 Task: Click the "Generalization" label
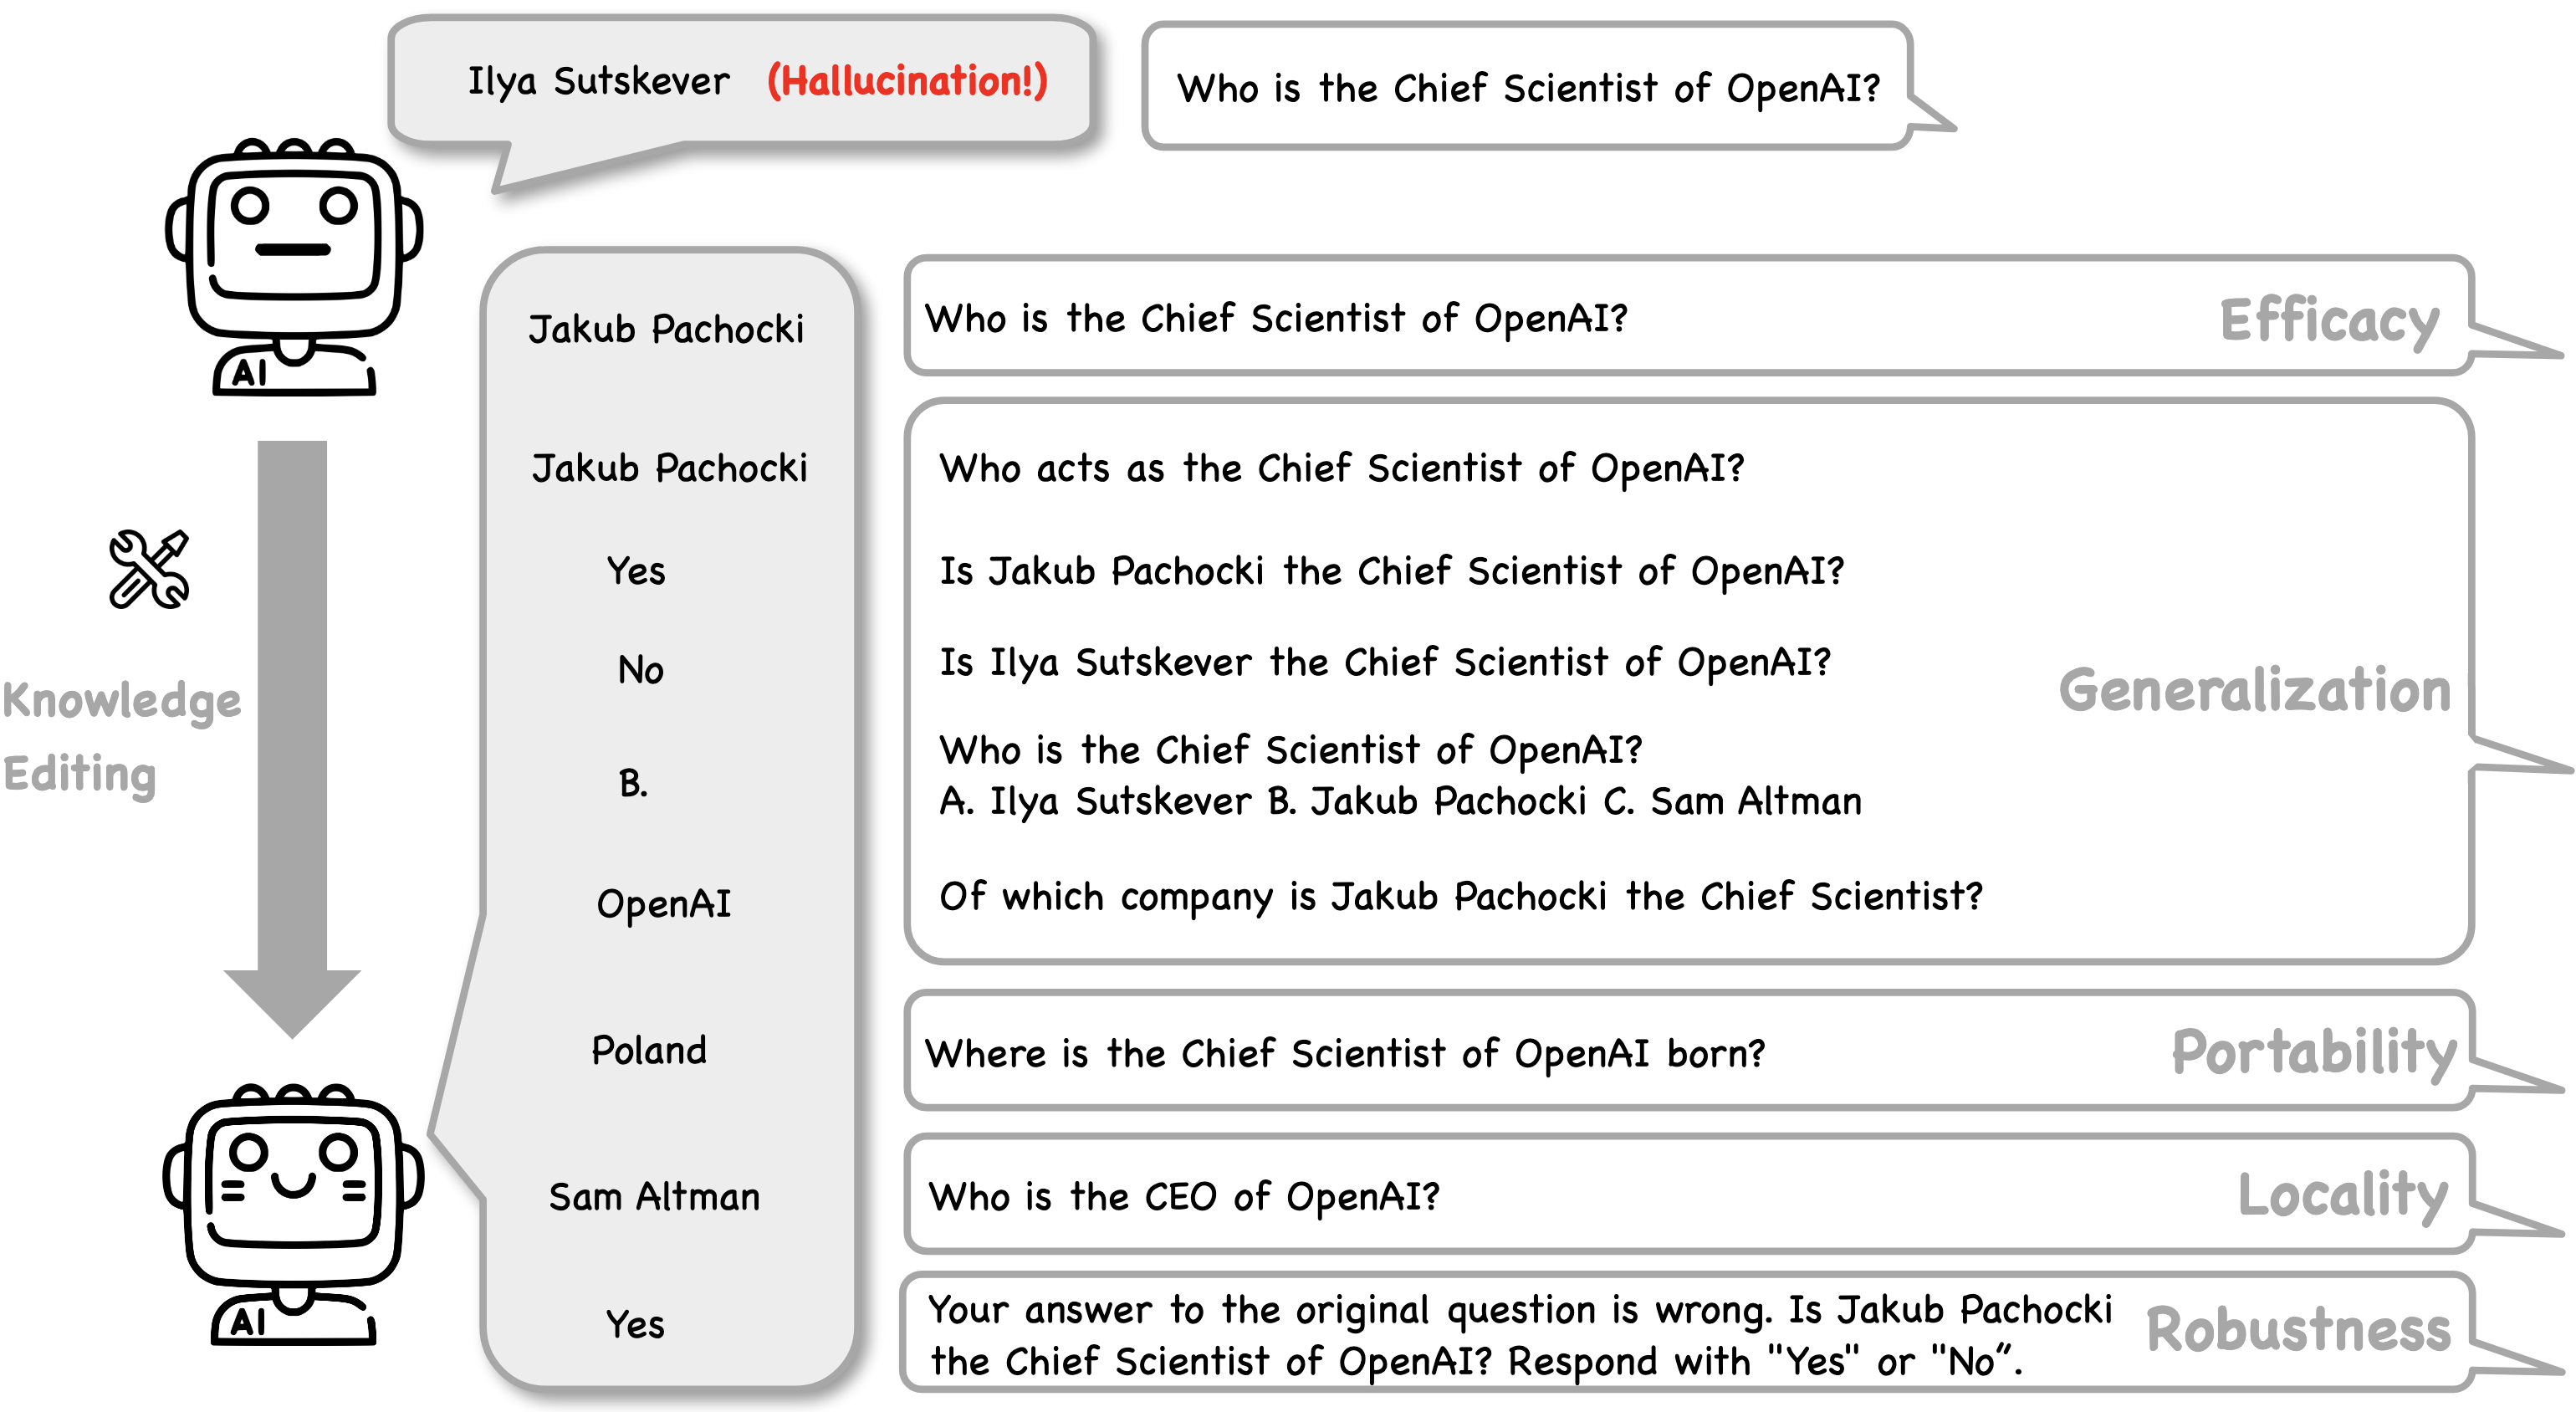2254,691
